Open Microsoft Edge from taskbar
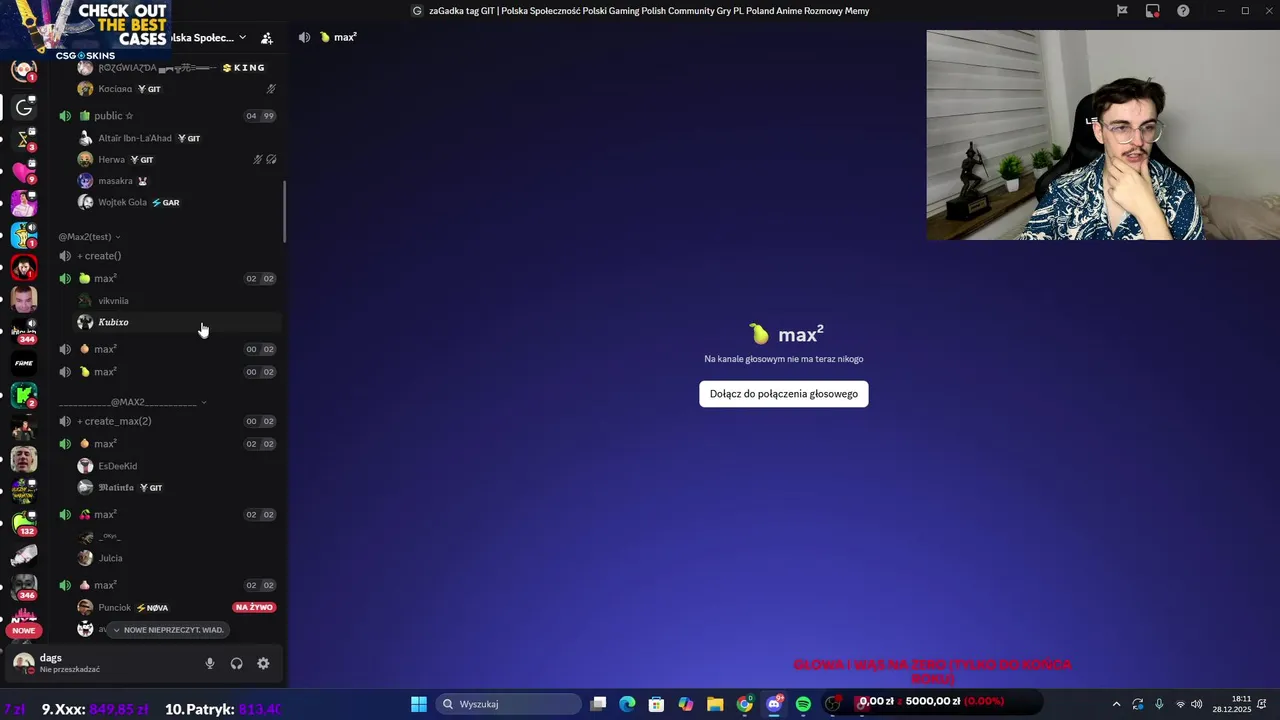The width and height of the screenshot is (1280, 720). 627,704
